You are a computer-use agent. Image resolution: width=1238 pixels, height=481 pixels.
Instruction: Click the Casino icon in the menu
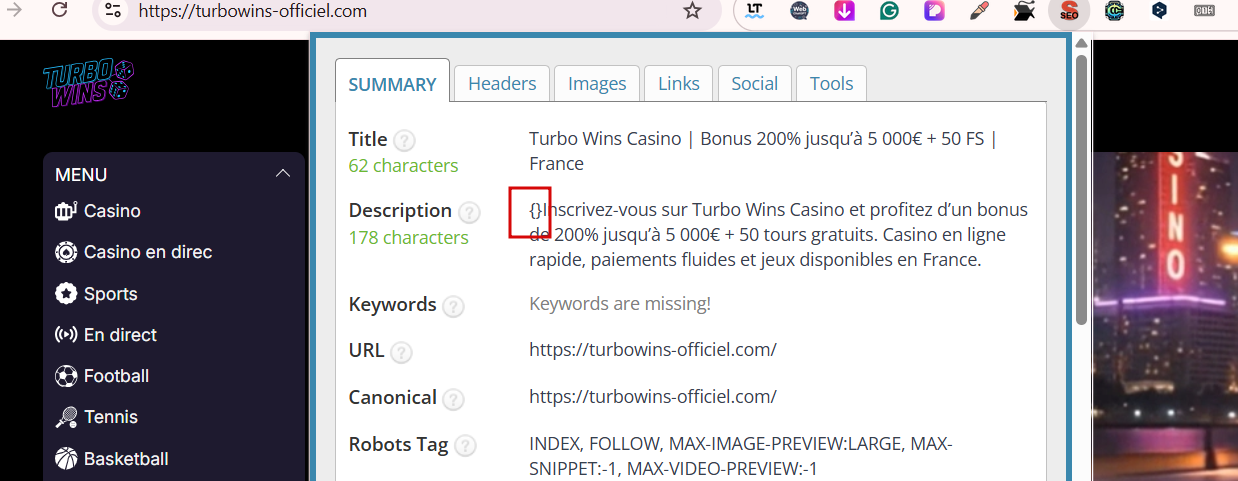click(x=66, y=211)
